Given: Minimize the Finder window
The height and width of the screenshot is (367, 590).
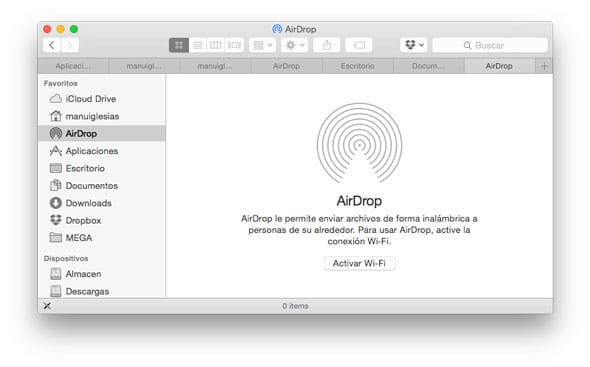Looking at the screenshot, I should click(x=61, y=29).
